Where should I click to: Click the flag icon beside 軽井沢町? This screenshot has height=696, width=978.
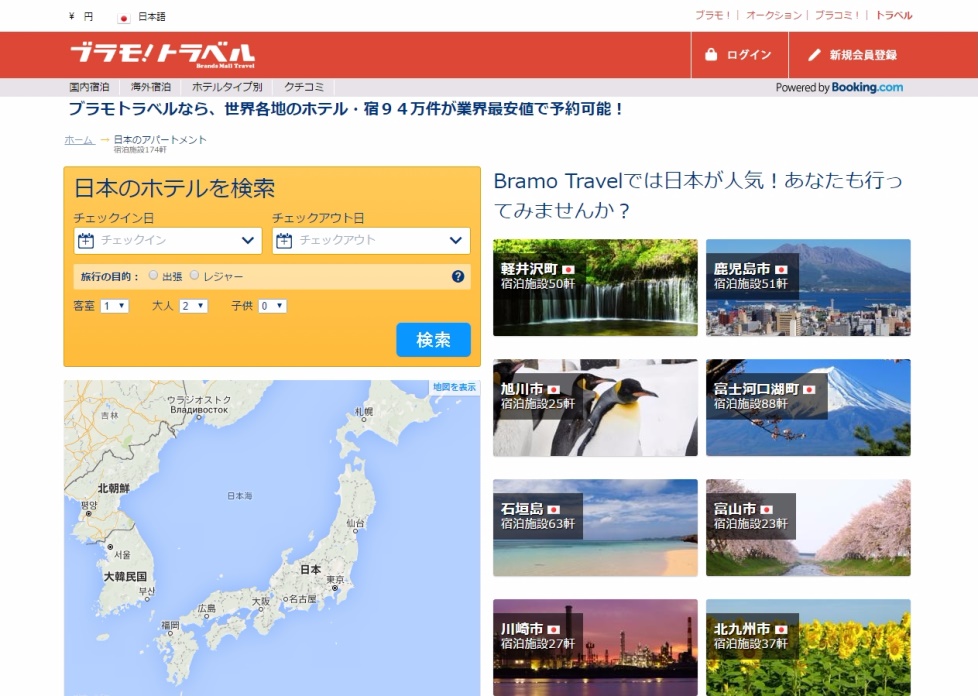568,269
